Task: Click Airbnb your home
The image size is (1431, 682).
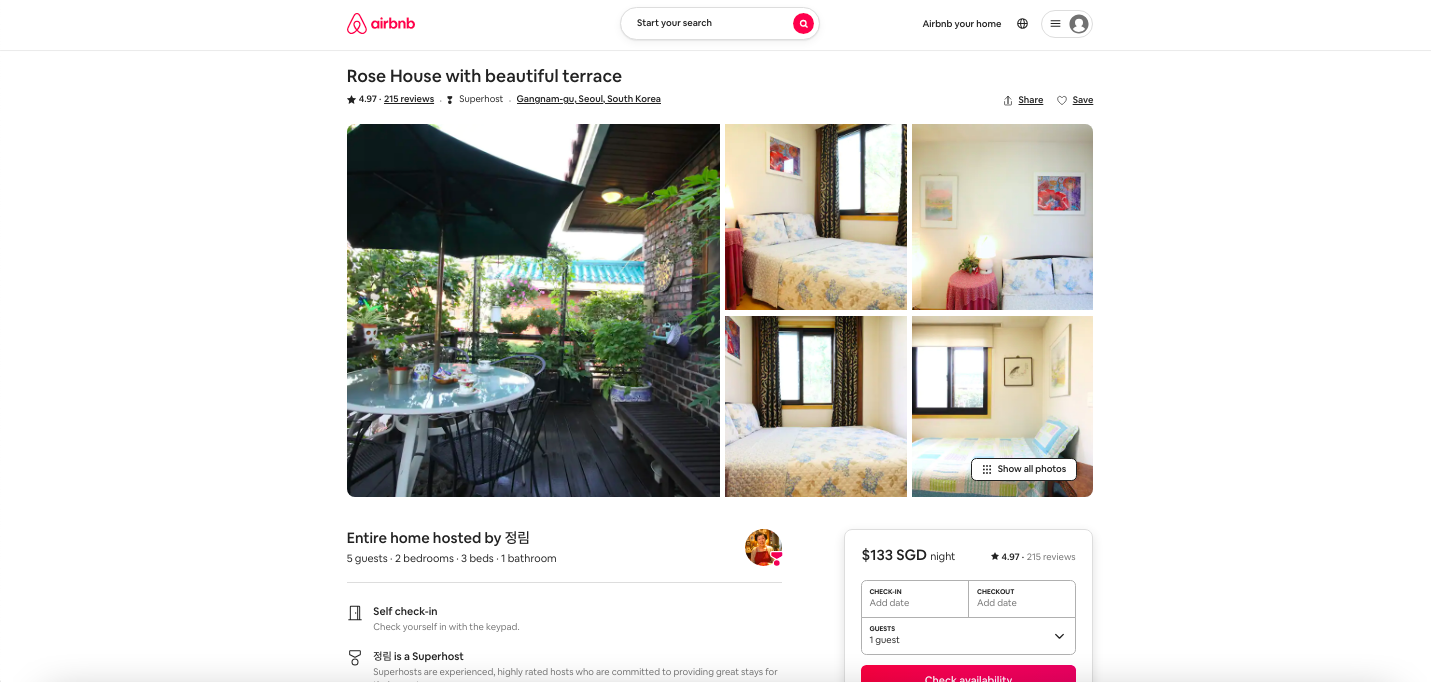Action: (x=961, y=24)
